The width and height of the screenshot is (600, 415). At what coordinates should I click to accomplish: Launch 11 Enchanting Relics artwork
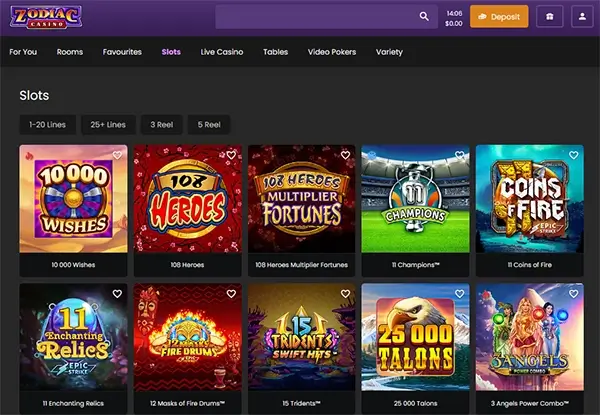tap(73, 337)
